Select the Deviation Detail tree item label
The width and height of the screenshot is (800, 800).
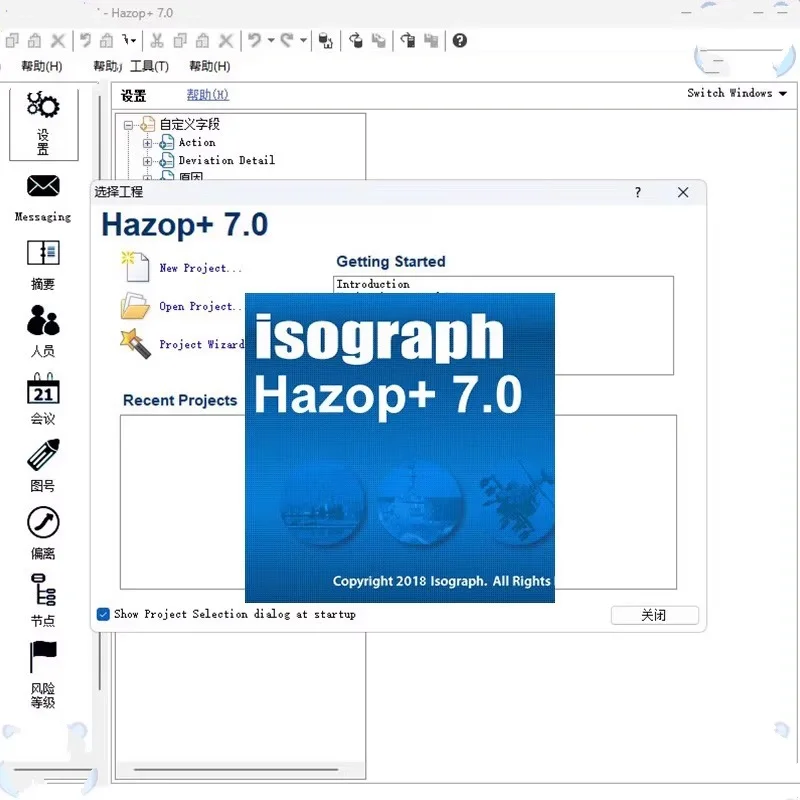tap(227, 160)
